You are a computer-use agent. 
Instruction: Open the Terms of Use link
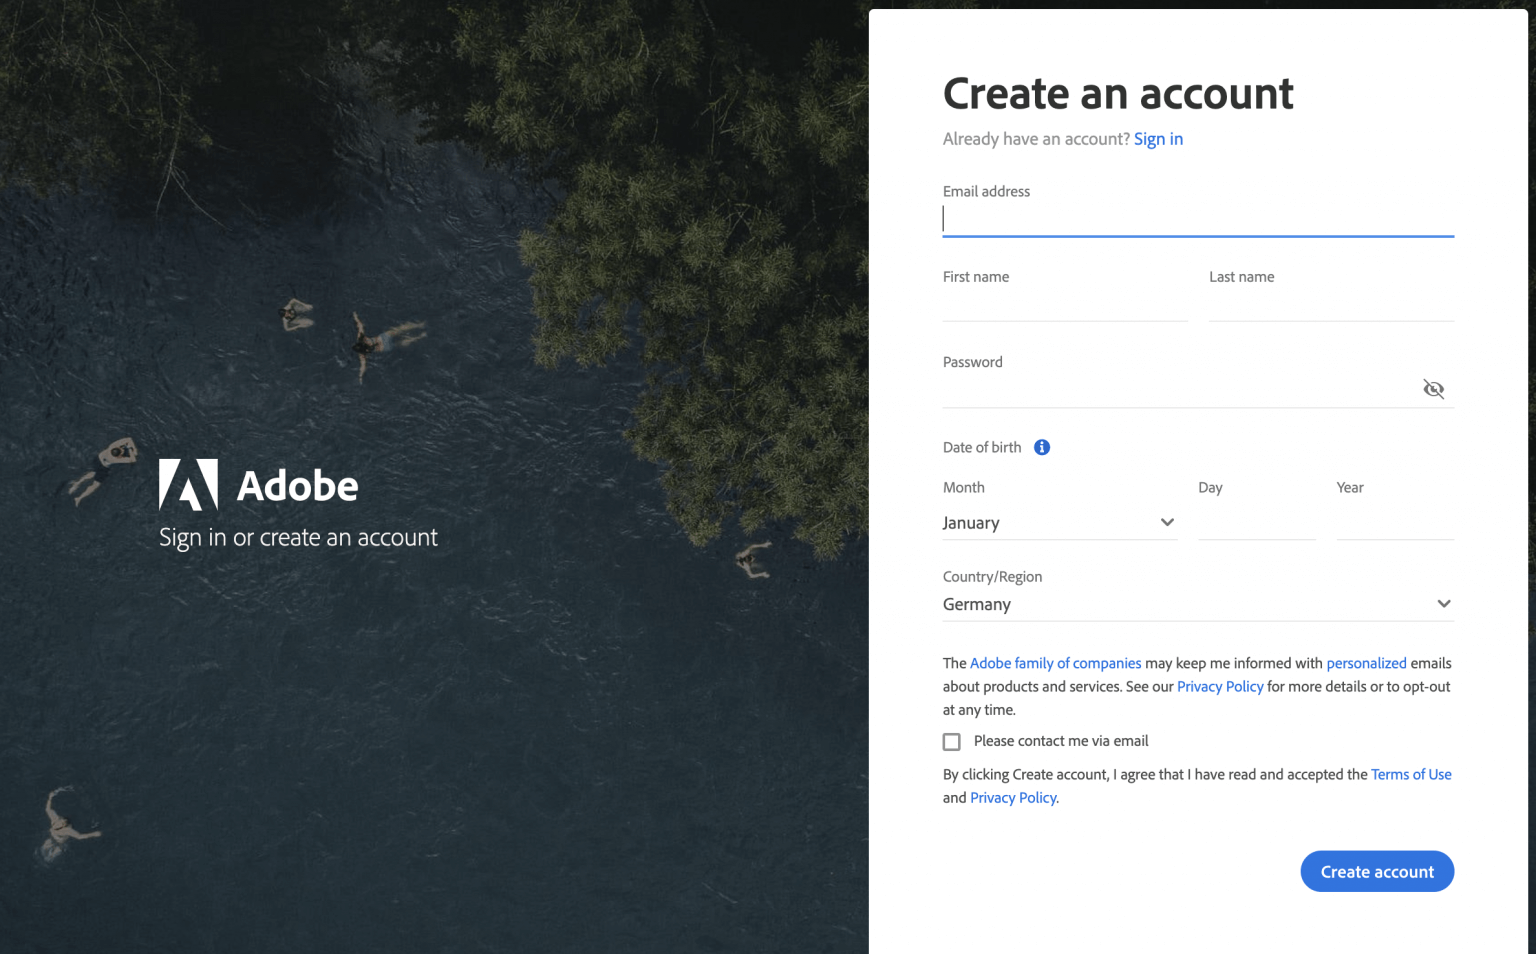pyautogui.click(x=1410, y=774)
